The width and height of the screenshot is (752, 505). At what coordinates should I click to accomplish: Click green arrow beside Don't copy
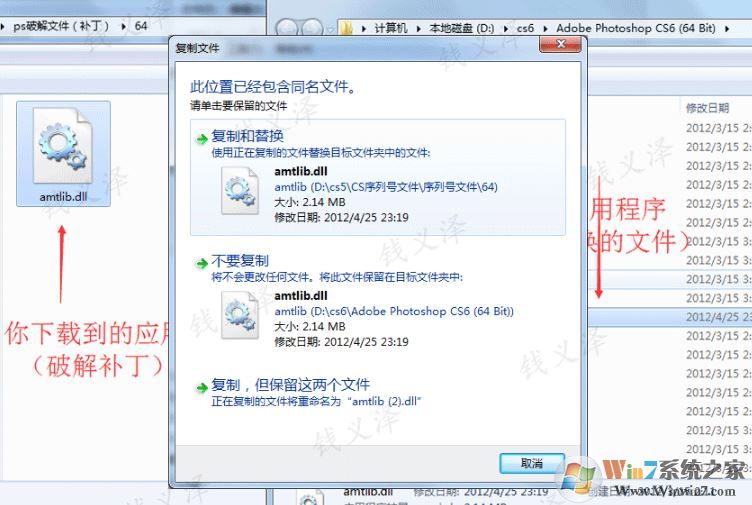point(201,263)
